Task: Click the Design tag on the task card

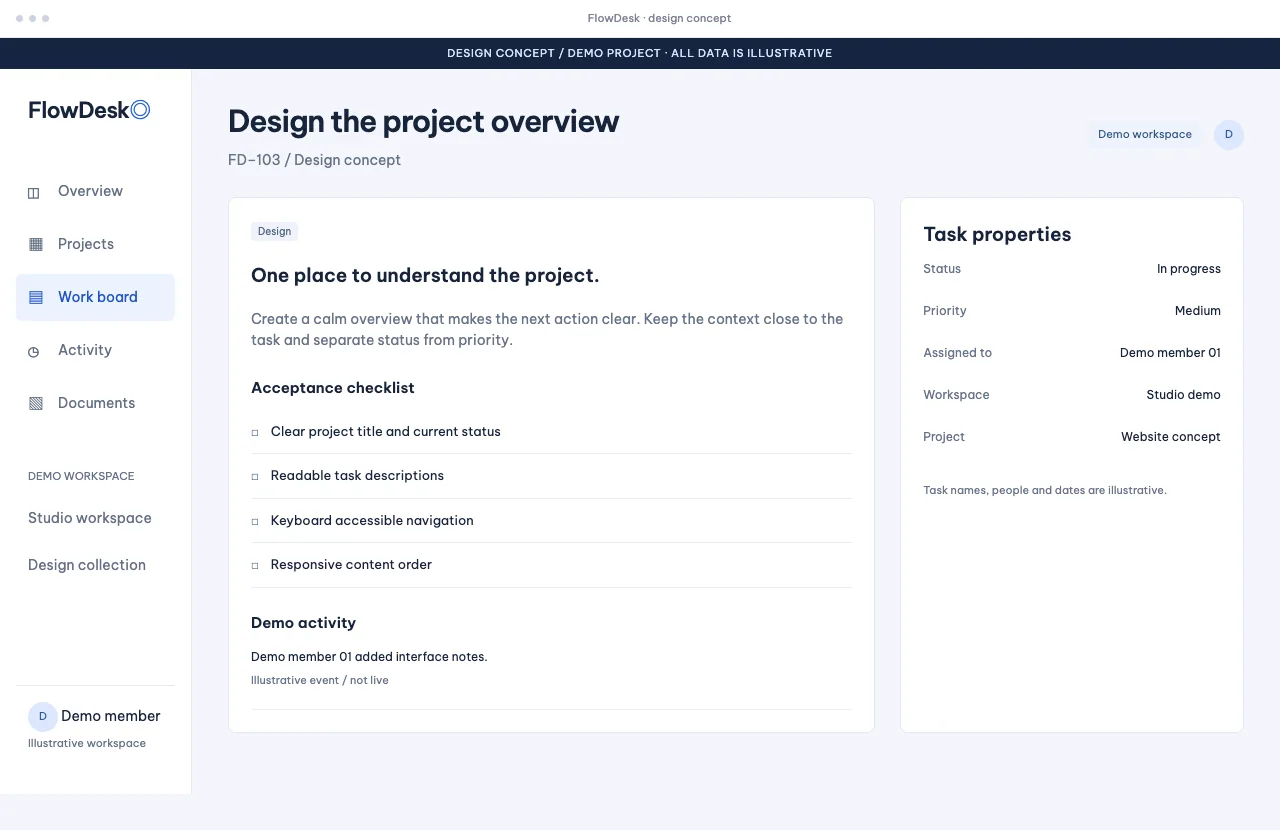Action: [x=274, y=232]
